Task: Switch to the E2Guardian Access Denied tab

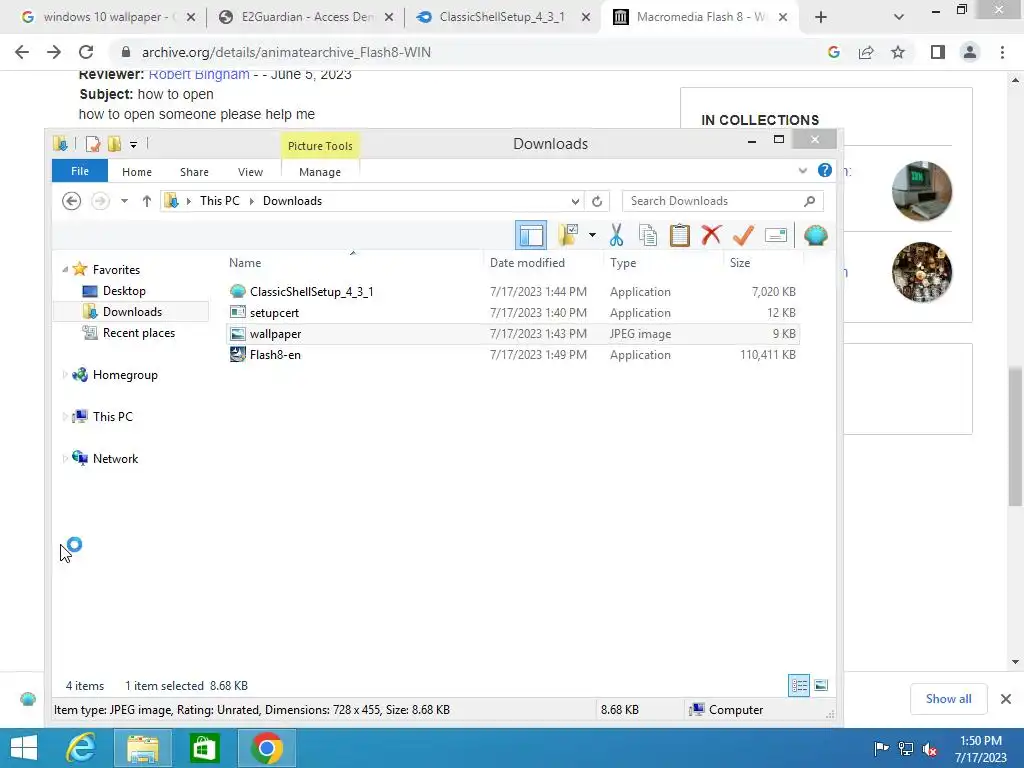Action: coord(306,17)
